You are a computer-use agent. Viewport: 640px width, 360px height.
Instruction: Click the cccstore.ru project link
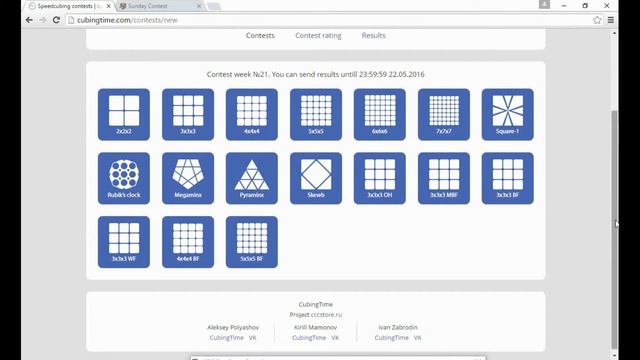point(327,315)
